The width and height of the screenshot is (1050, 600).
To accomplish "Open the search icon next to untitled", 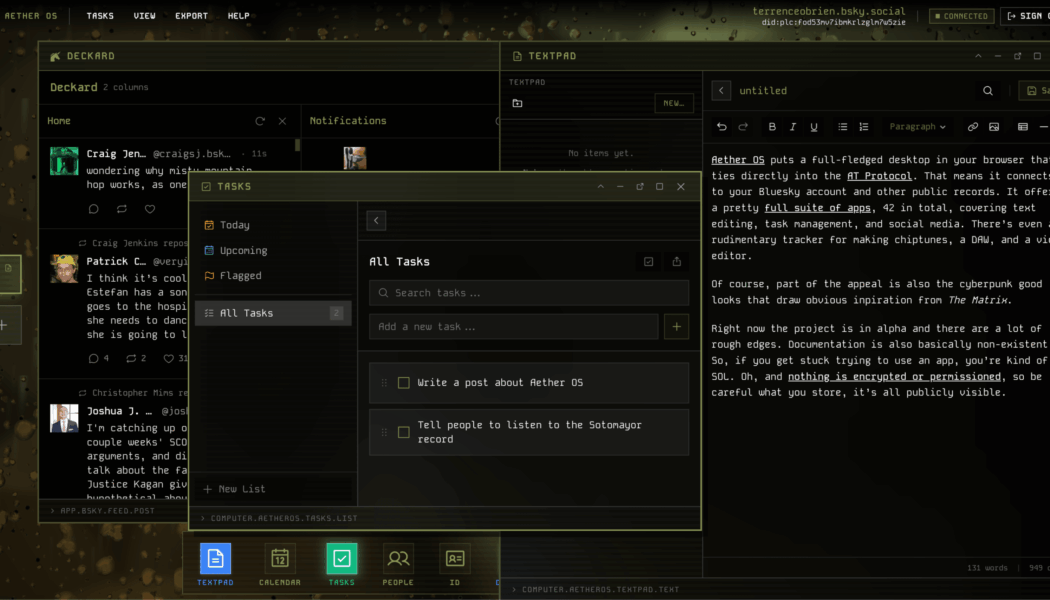I will pos(987,90).
